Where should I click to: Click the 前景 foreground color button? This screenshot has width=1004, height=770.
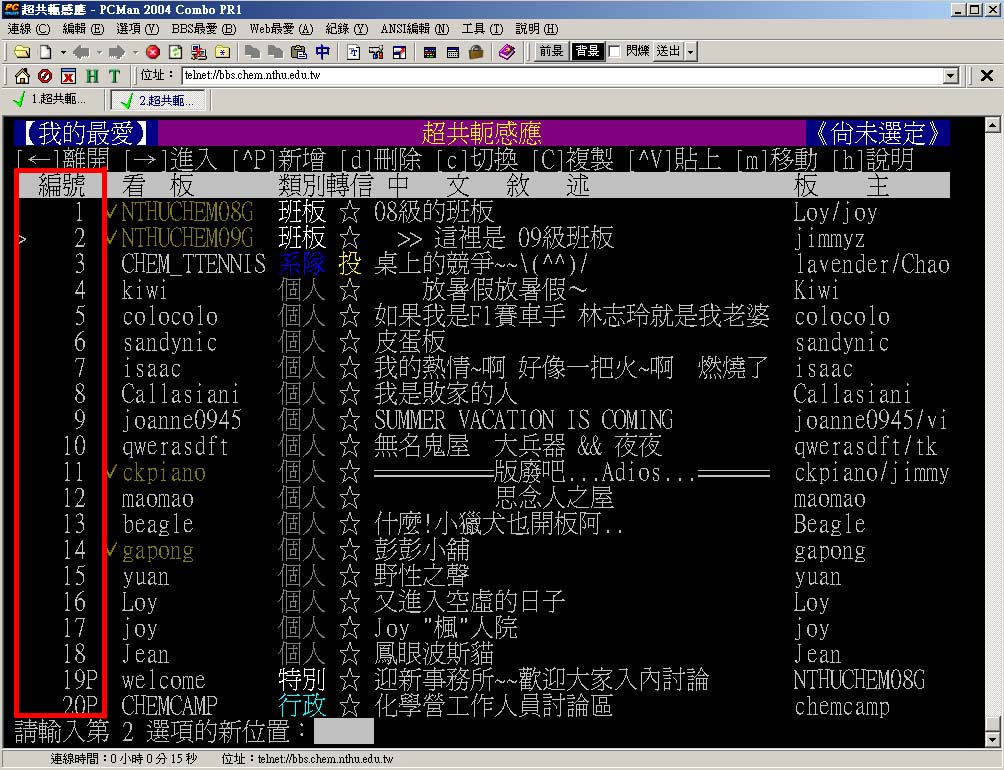(551, 51)
